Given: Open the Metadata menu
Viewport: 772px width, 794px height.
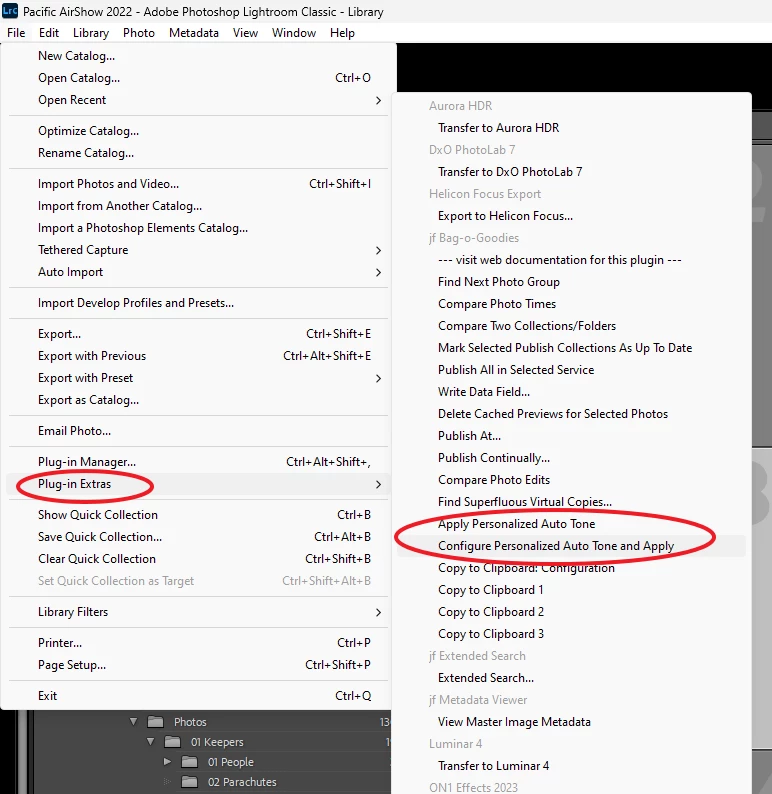Looking at the screenshot, I should point(194,33).
